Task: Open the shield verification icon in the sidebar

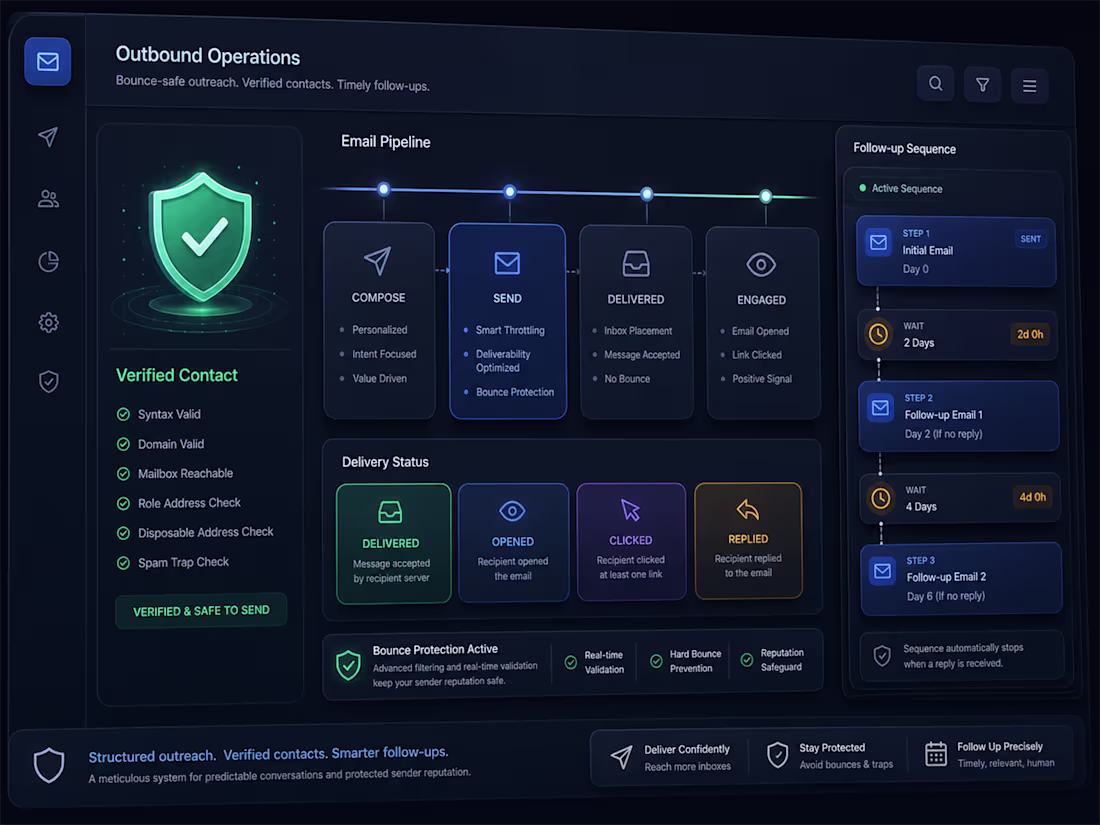Action: pos(48,382)
